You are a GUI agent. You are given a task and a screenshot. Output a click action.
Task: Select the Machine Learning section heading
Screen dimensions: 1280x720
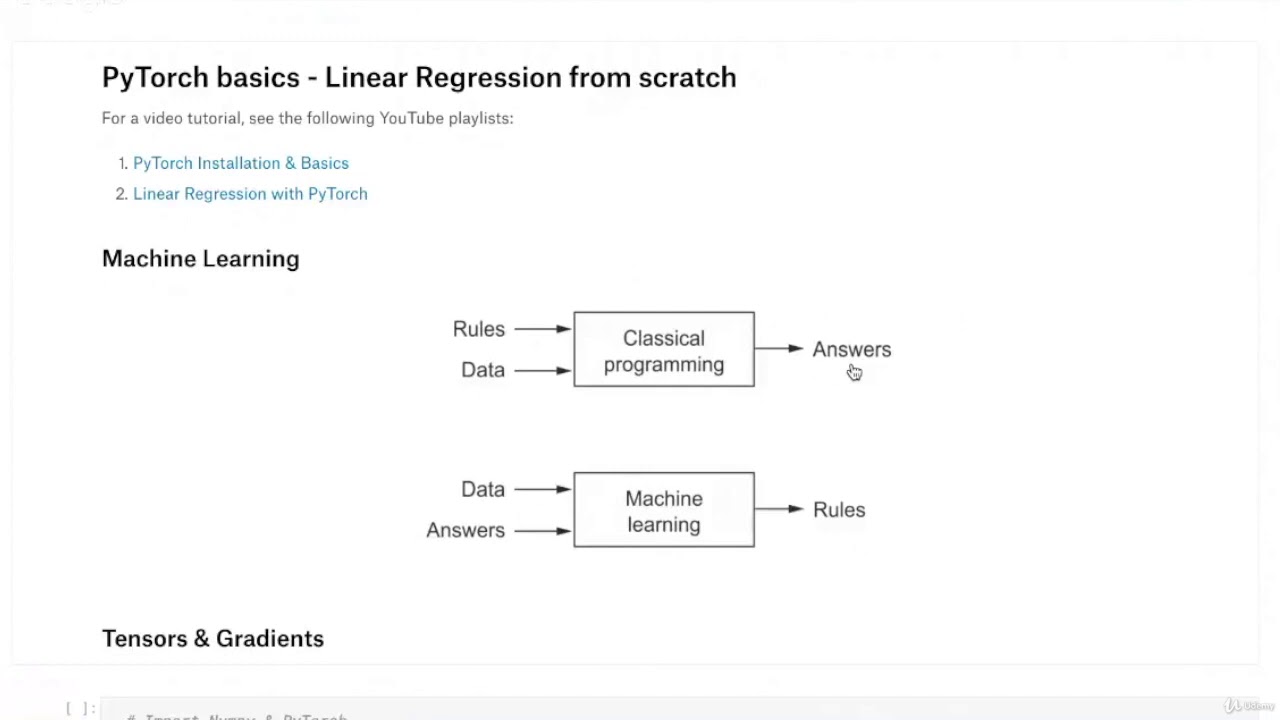[x=200, y=258]
